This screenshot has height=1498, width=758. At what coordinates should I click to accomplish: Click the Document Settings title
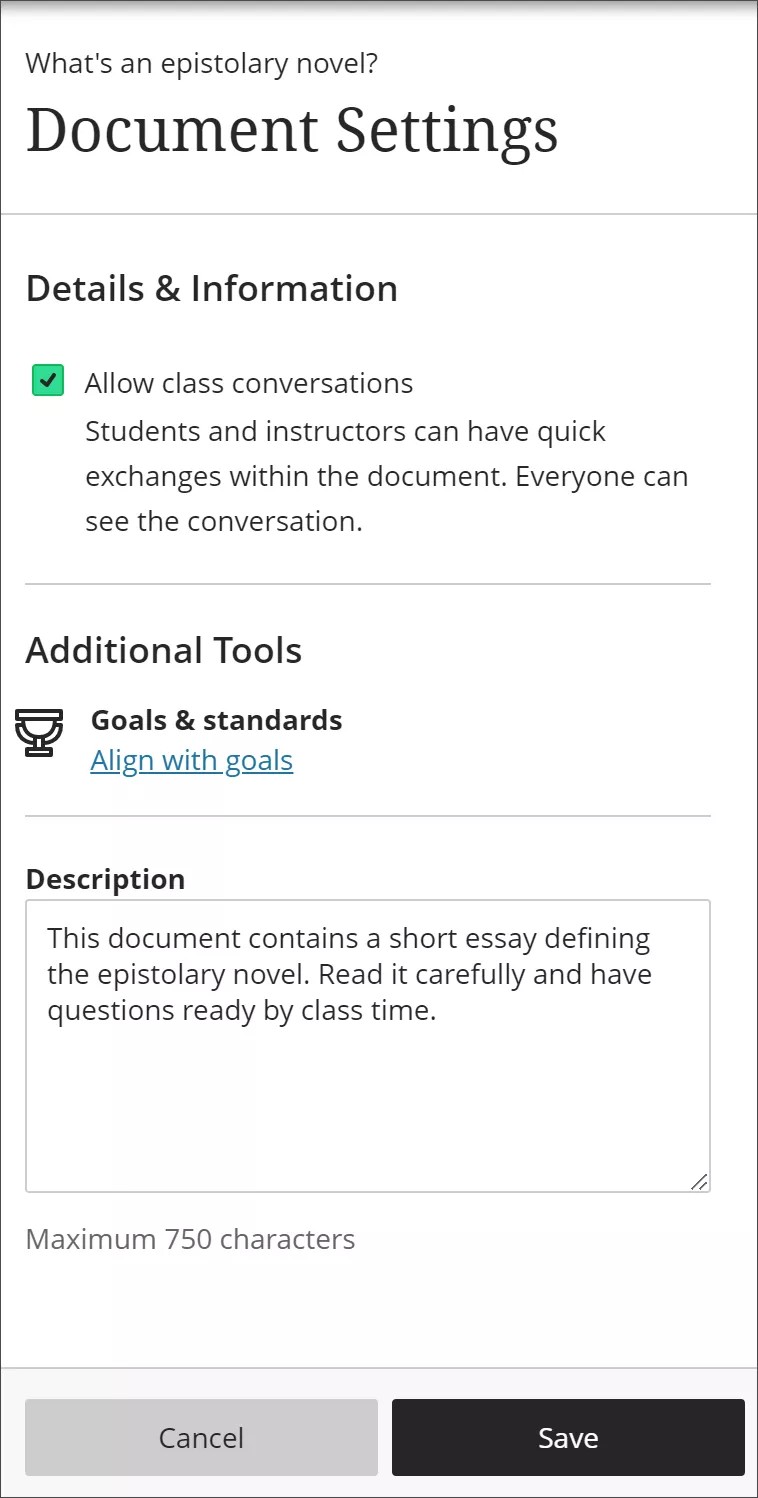293,130
